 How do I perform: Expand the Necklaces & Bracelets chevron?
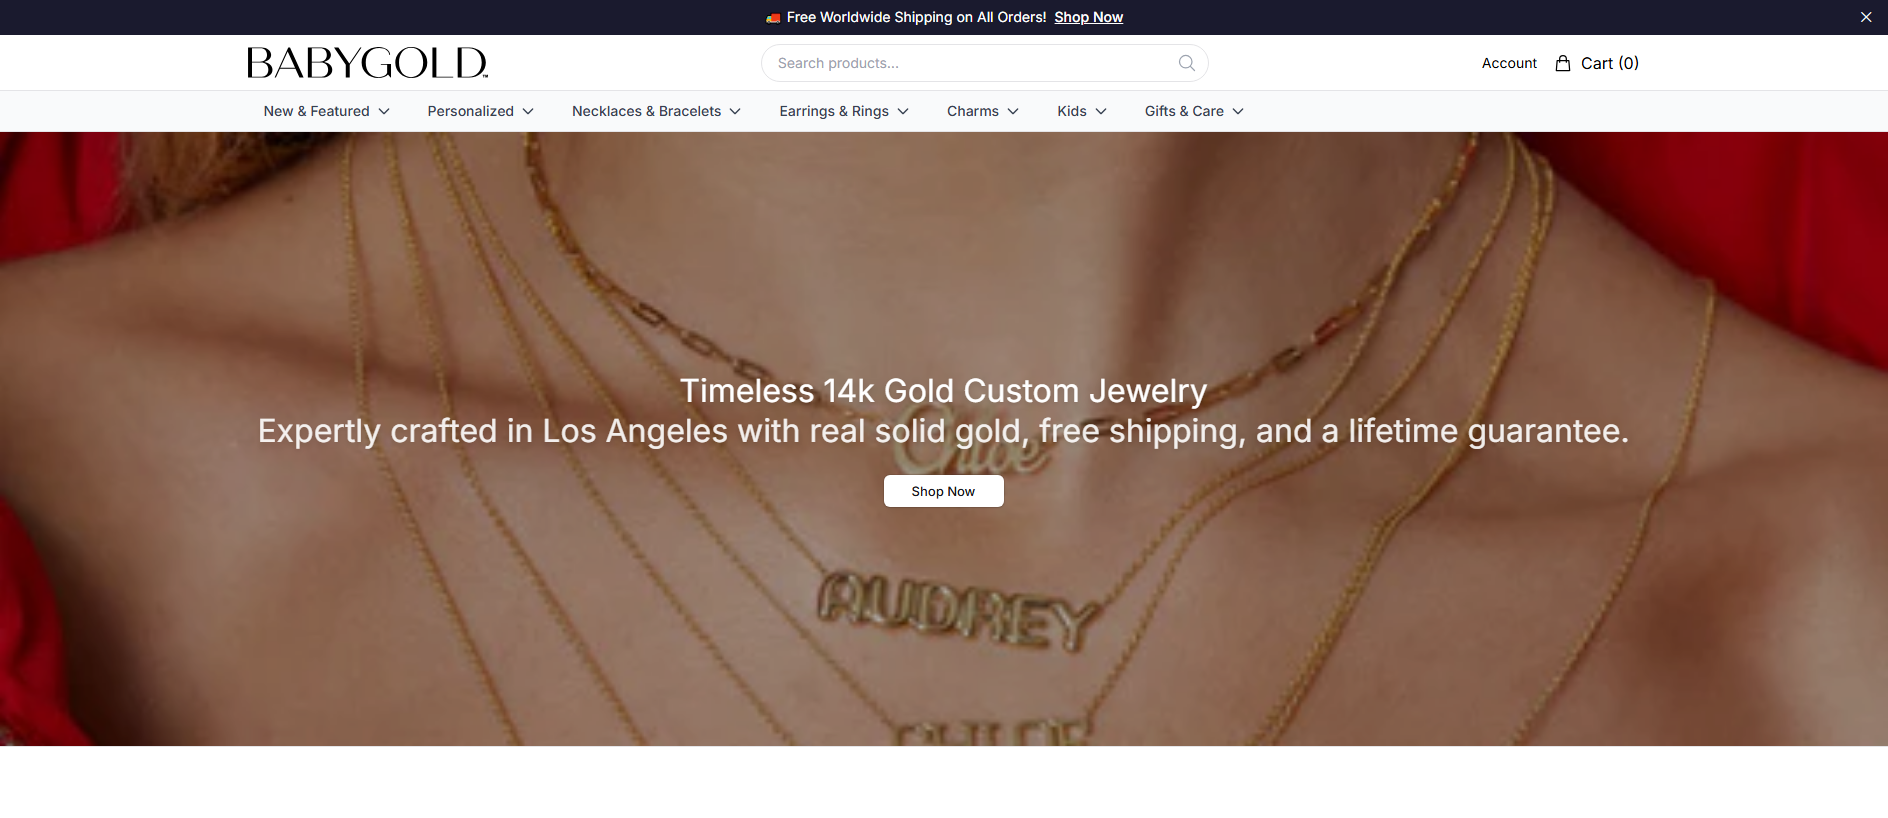pos(735,111)
